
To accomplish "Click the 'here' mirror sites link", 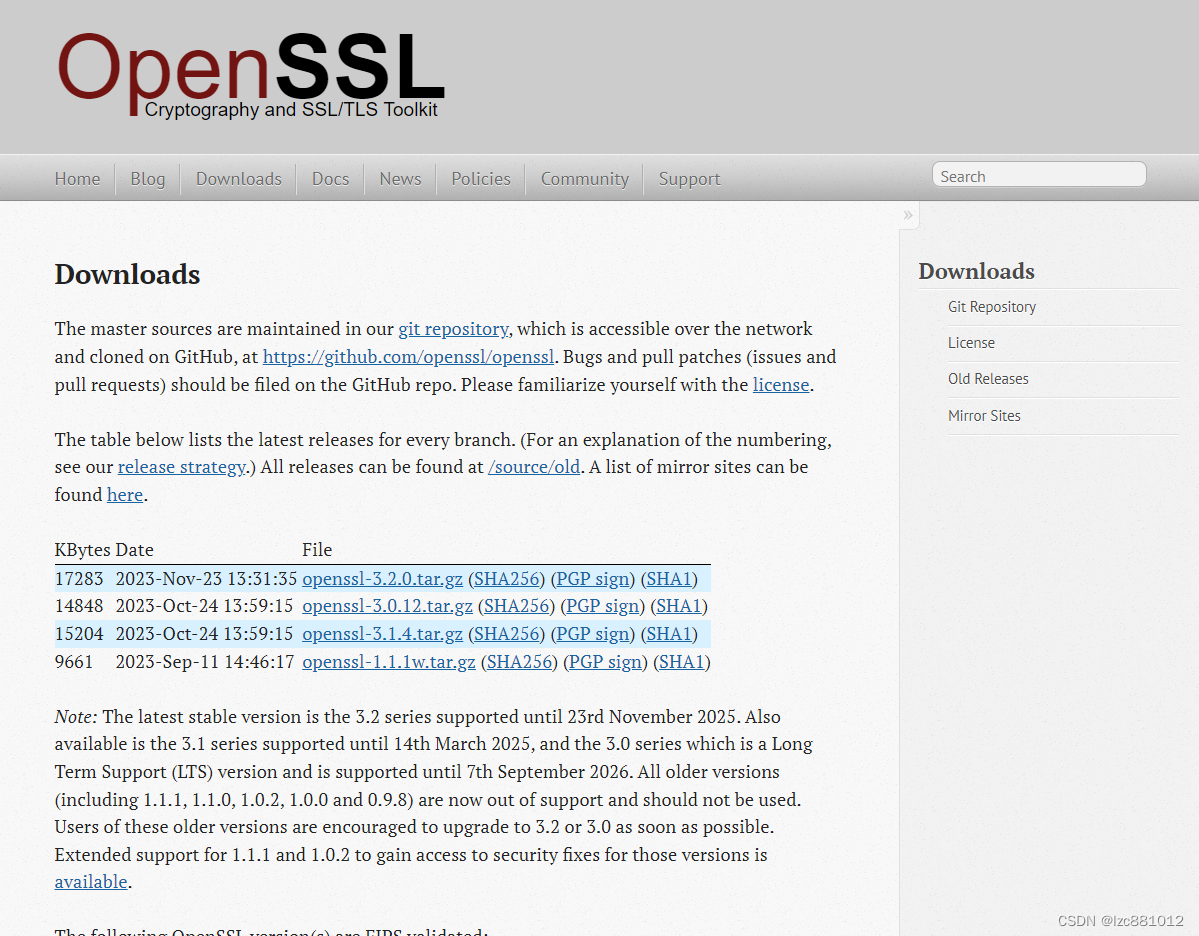I will (125, 495).
